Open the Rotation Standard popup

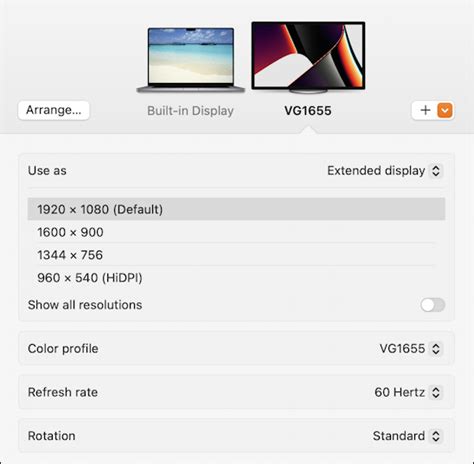408,436
